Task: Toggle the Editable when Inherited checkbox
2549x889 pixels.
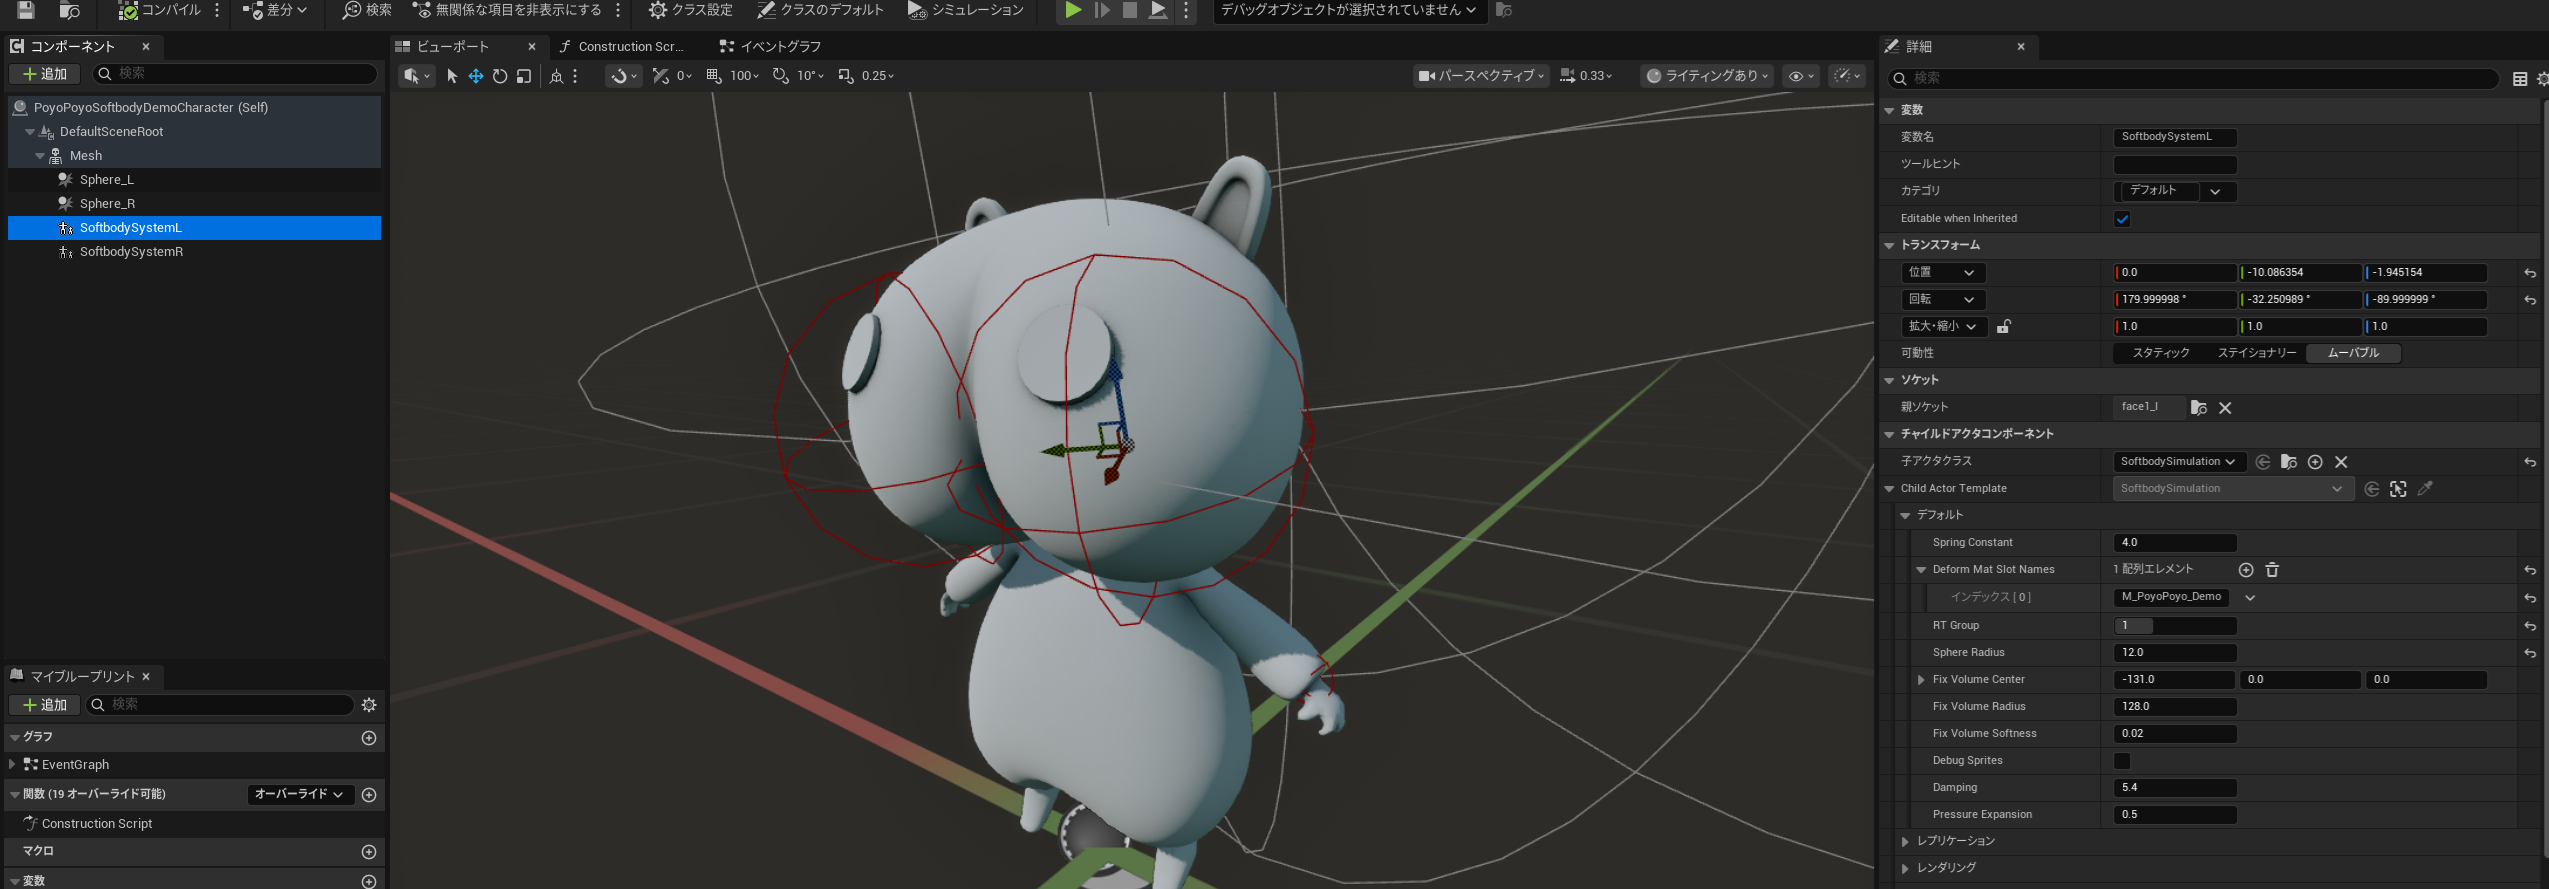Action: coord(2122,219)
